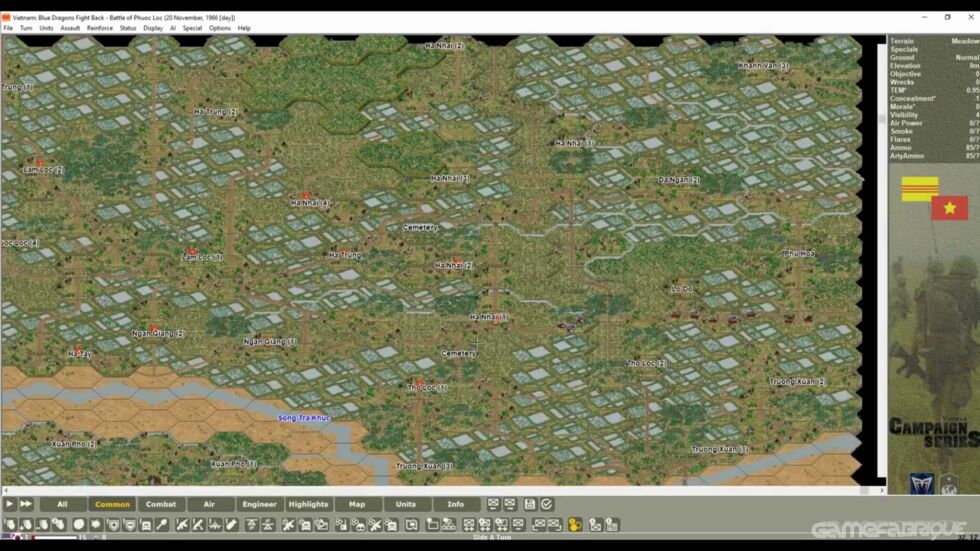Click the first rifle fire icon
Viewport: 980px width, 551px height.
click(x=181, y=525)
